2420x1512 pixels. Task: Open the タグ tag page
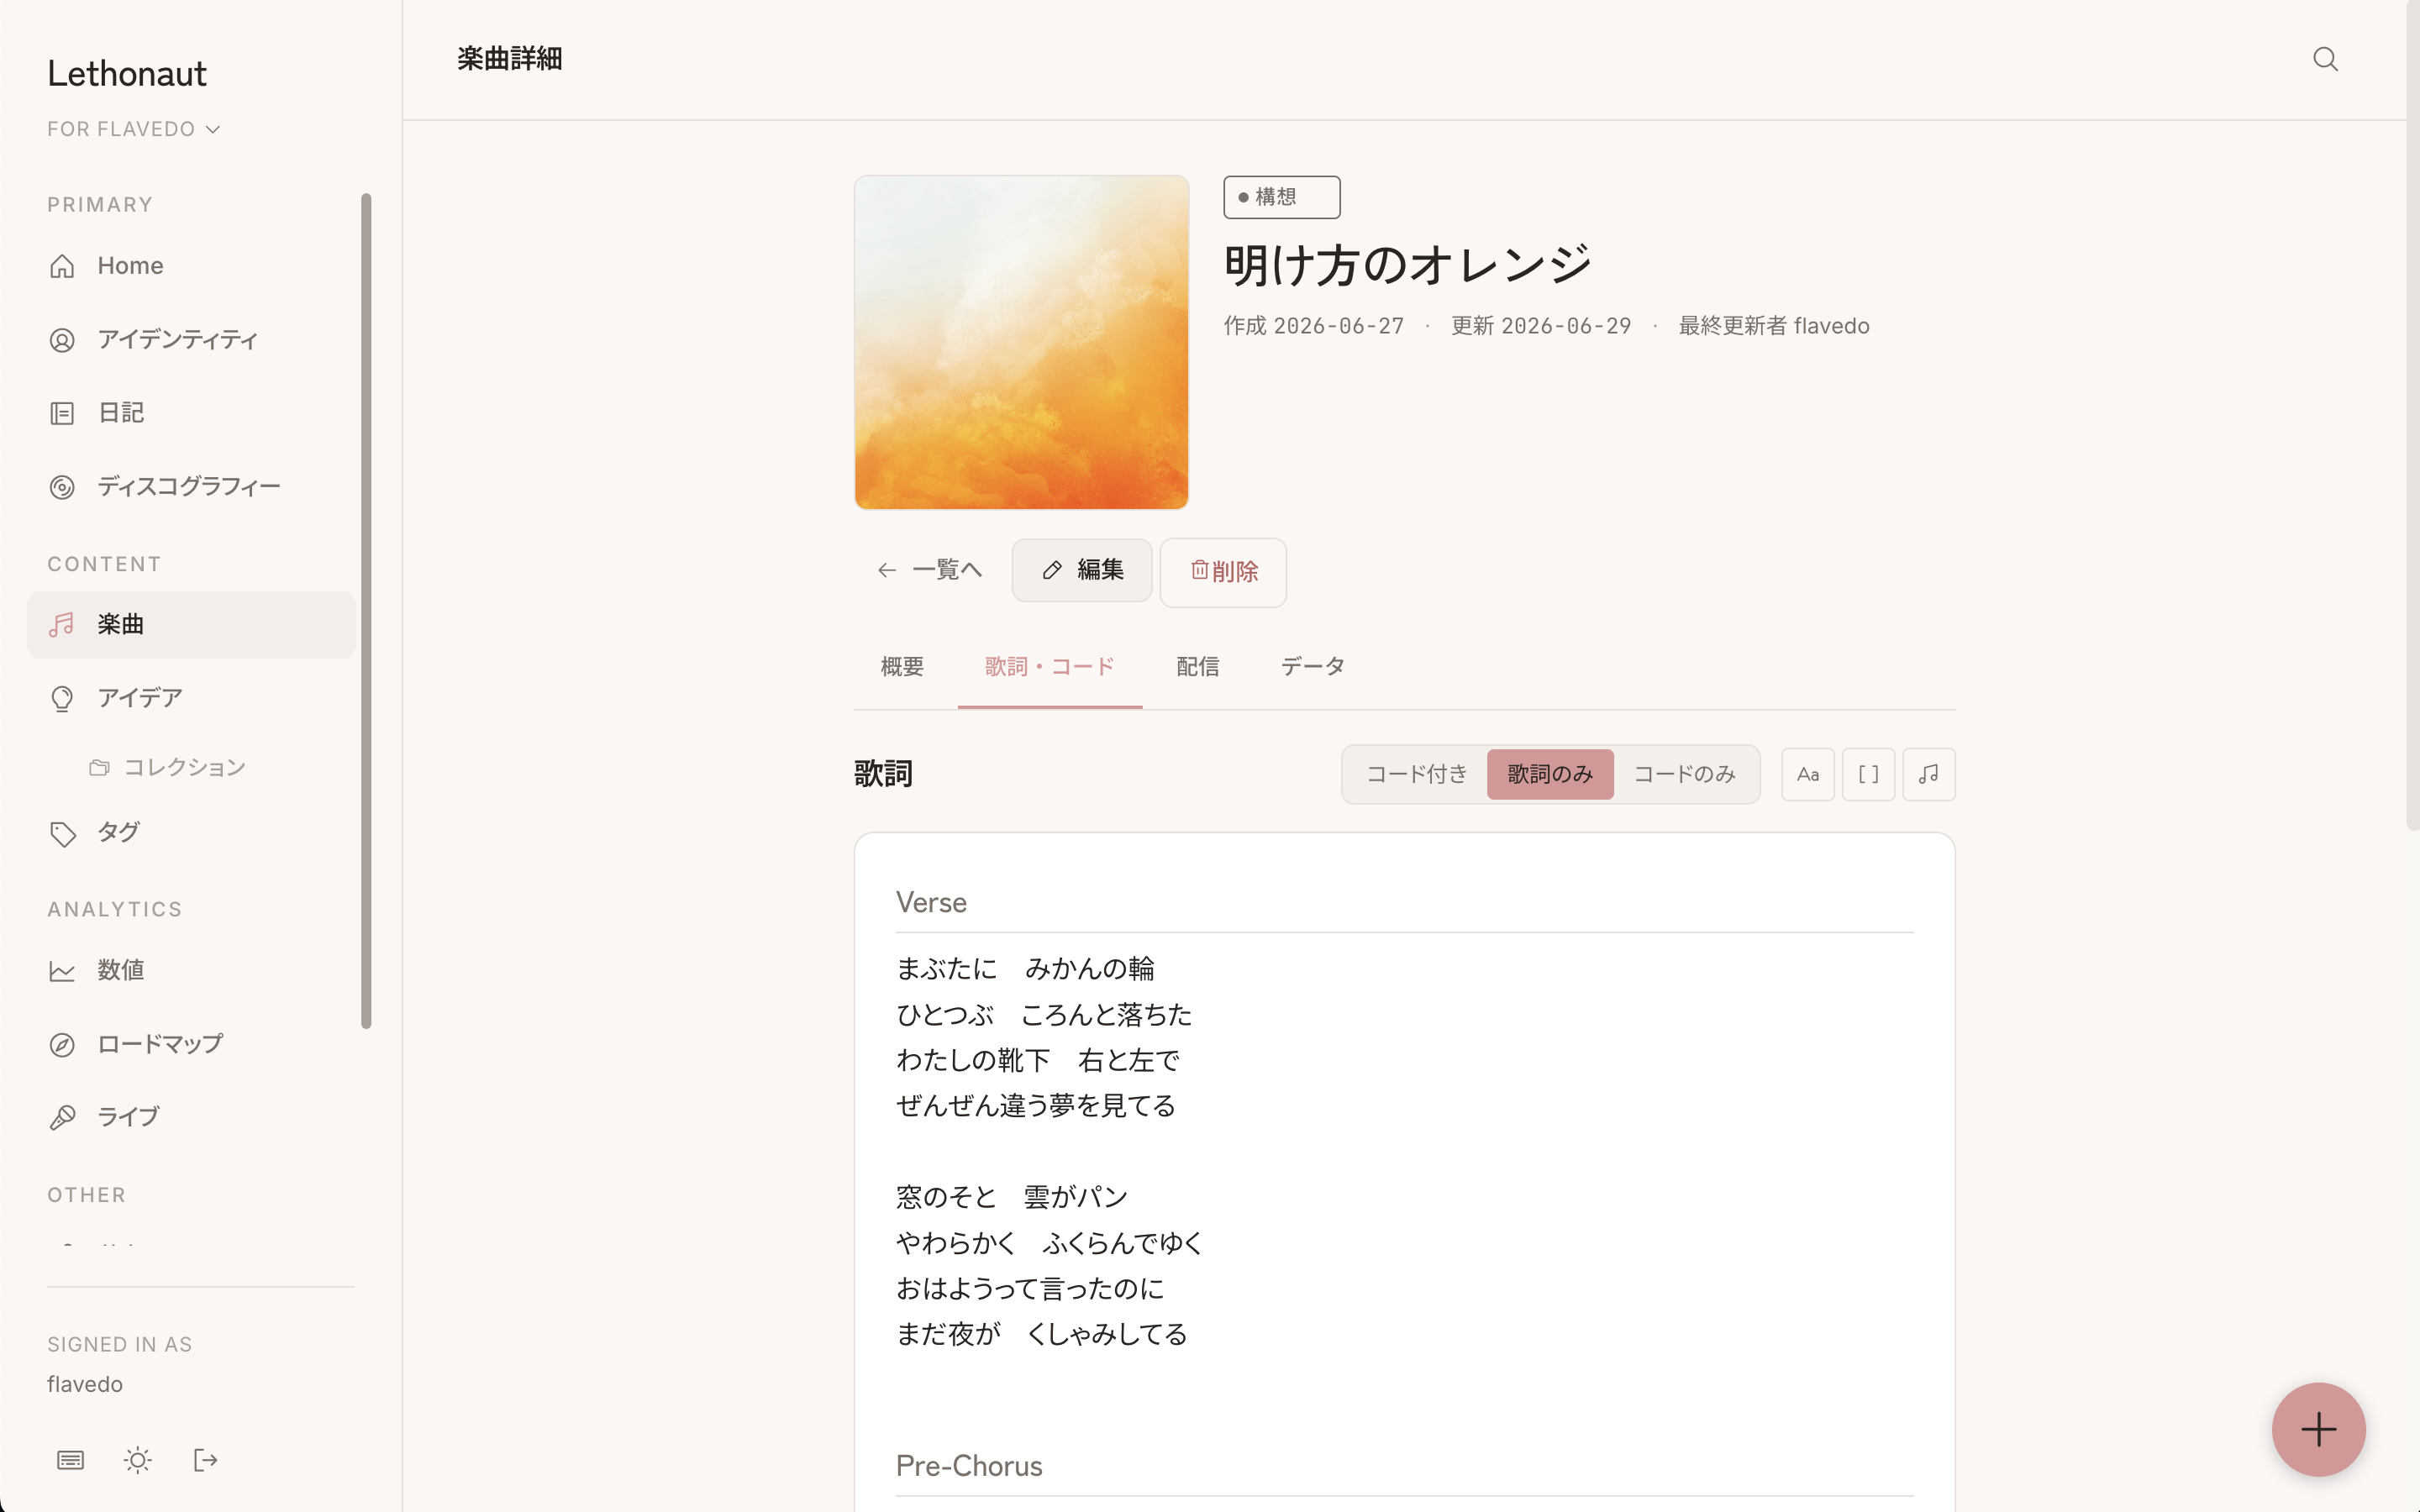[191, 832]
